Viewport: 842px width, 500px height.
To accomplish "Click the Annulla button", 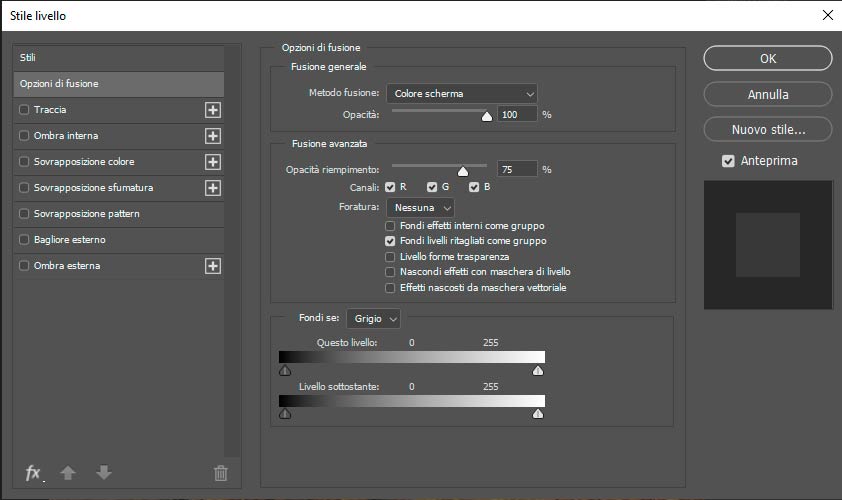I will pos(768,95).
